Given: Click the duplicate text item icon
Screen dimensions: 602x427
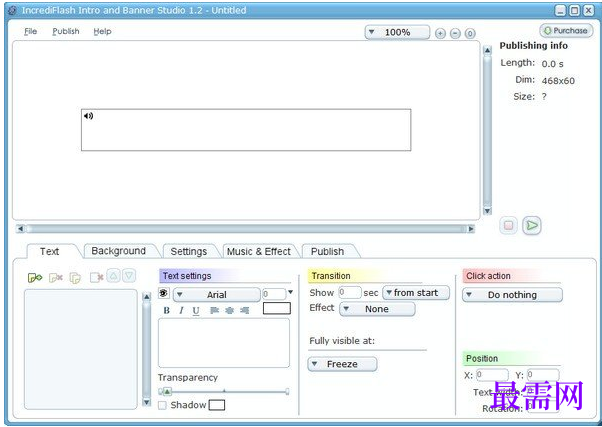Looking at the screenshot, I should point(75,277).
